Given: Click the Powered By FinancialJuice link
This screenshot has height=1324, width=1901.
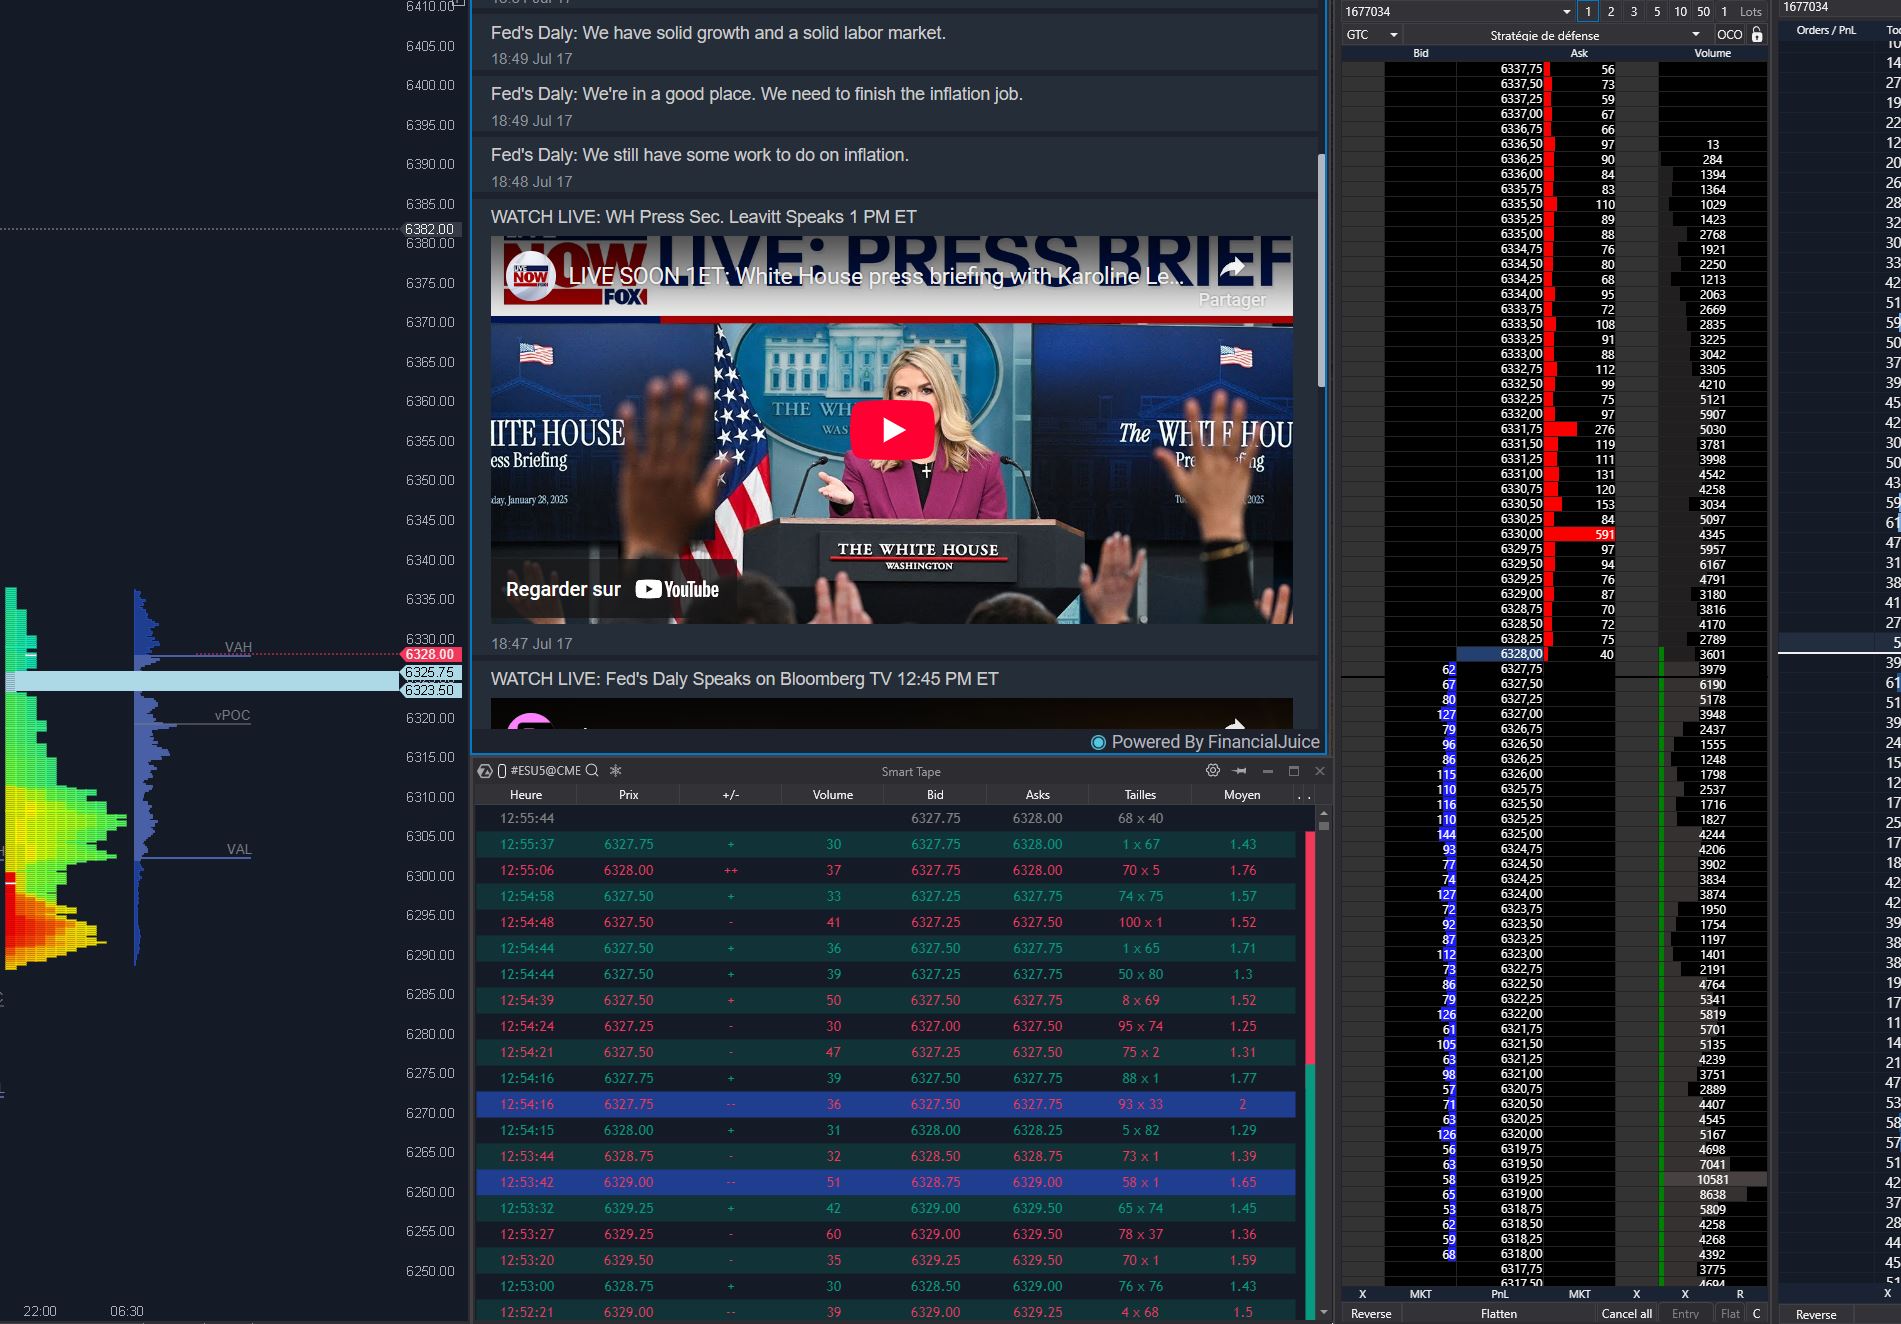Looking at the screenshot, I should point(1205,742).
